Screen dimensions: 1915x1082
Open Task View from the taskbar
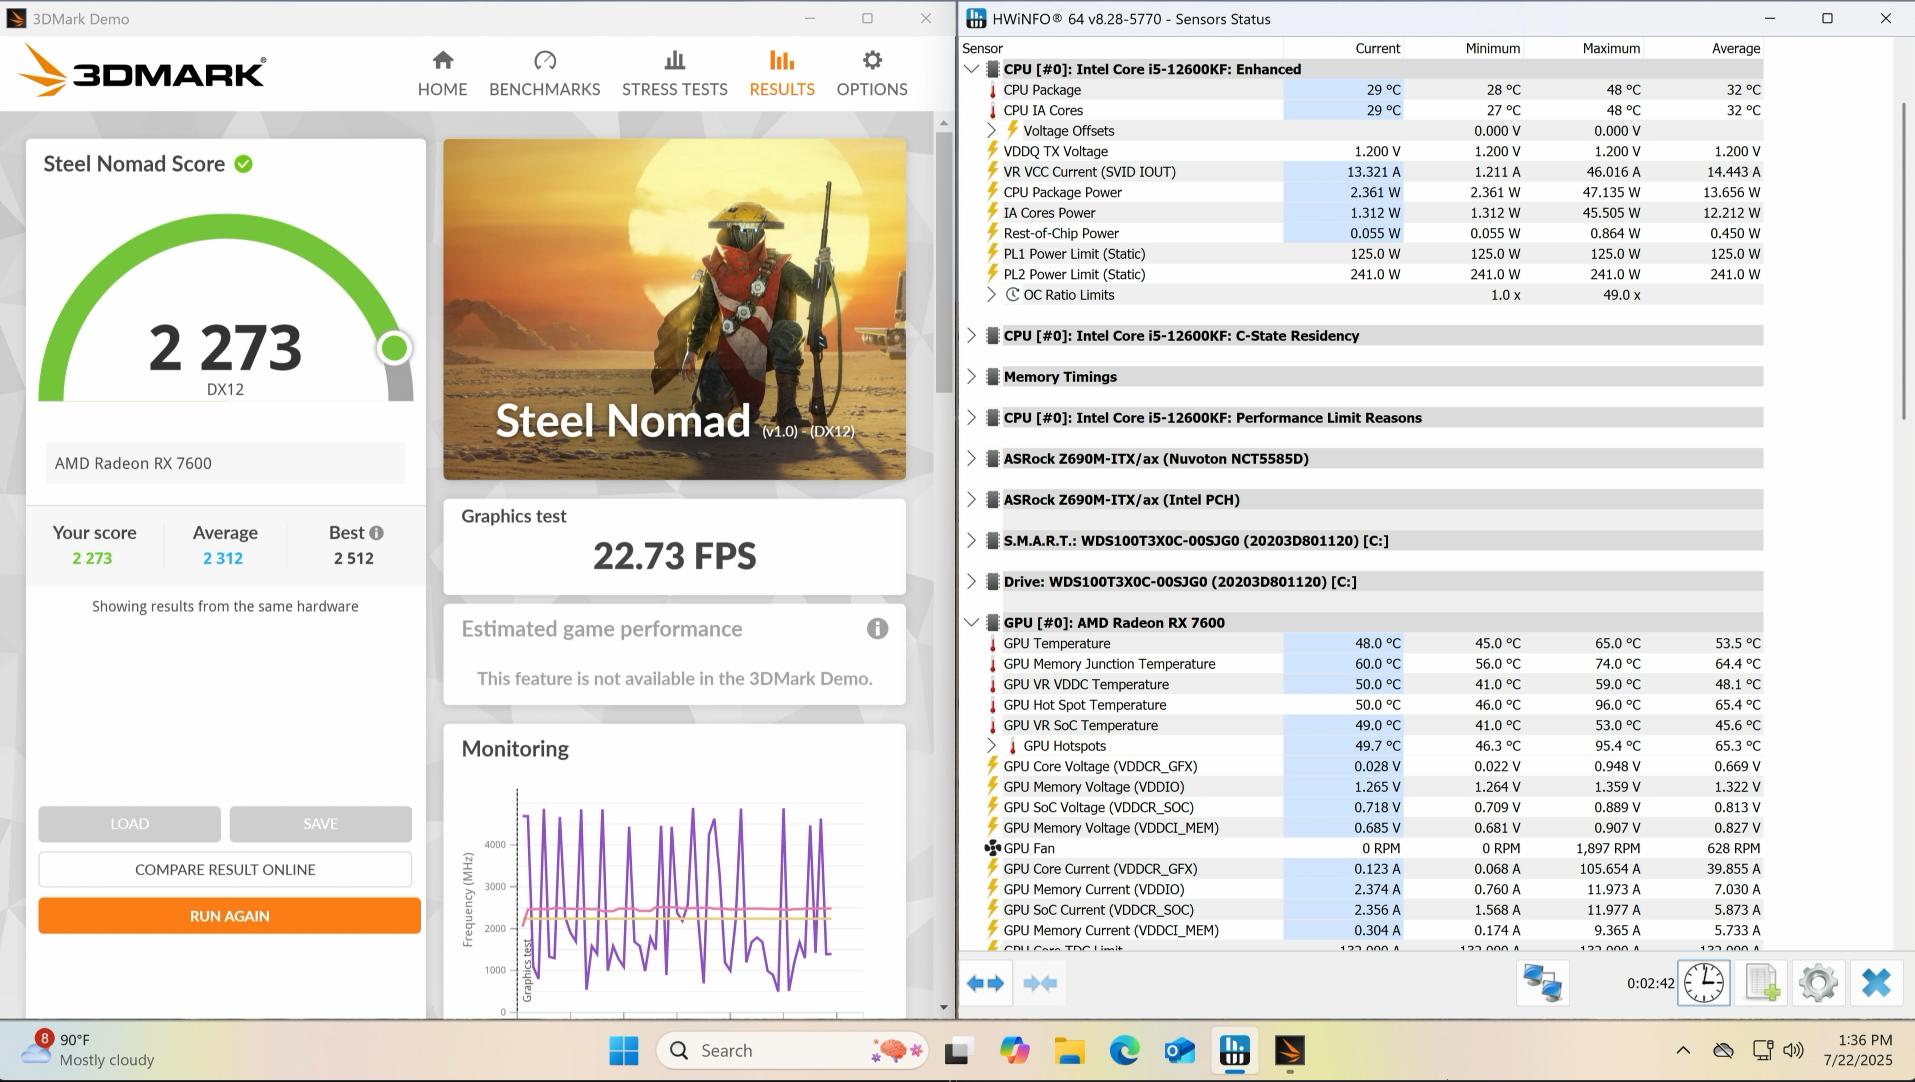click(x=958, y=1051)
